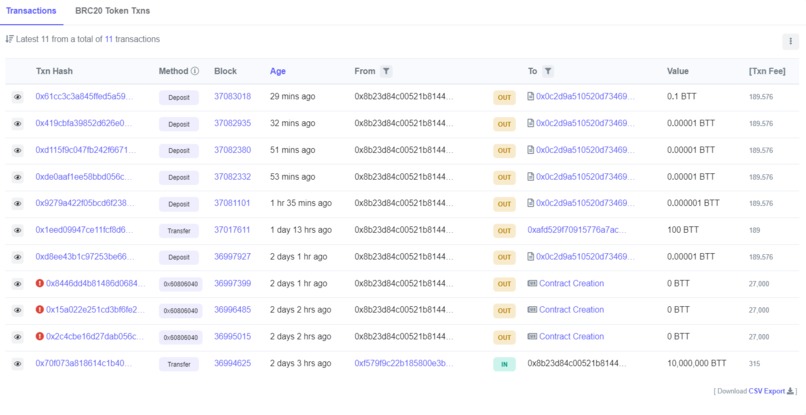Open block 36994625
This screenshot has height=415, width=806.
(232, 363)
